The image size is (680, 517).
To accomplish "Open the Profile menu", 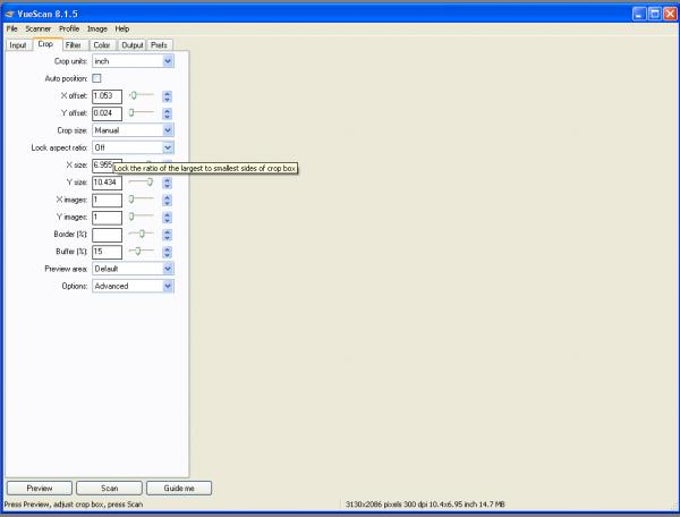I will pos(69,29).
